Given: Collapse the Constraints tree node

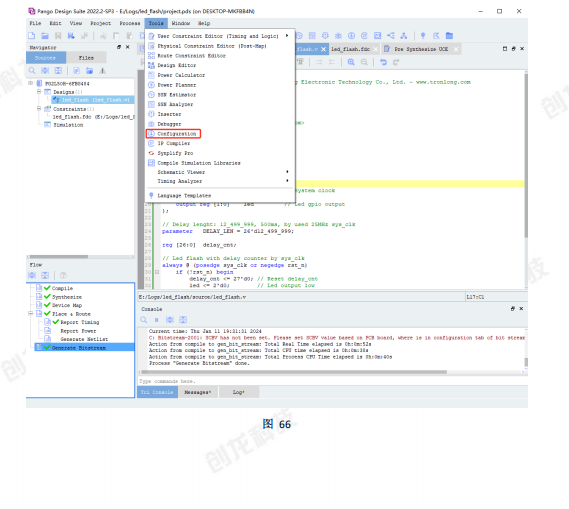Looking at the screenshot, I should (39, 108).
